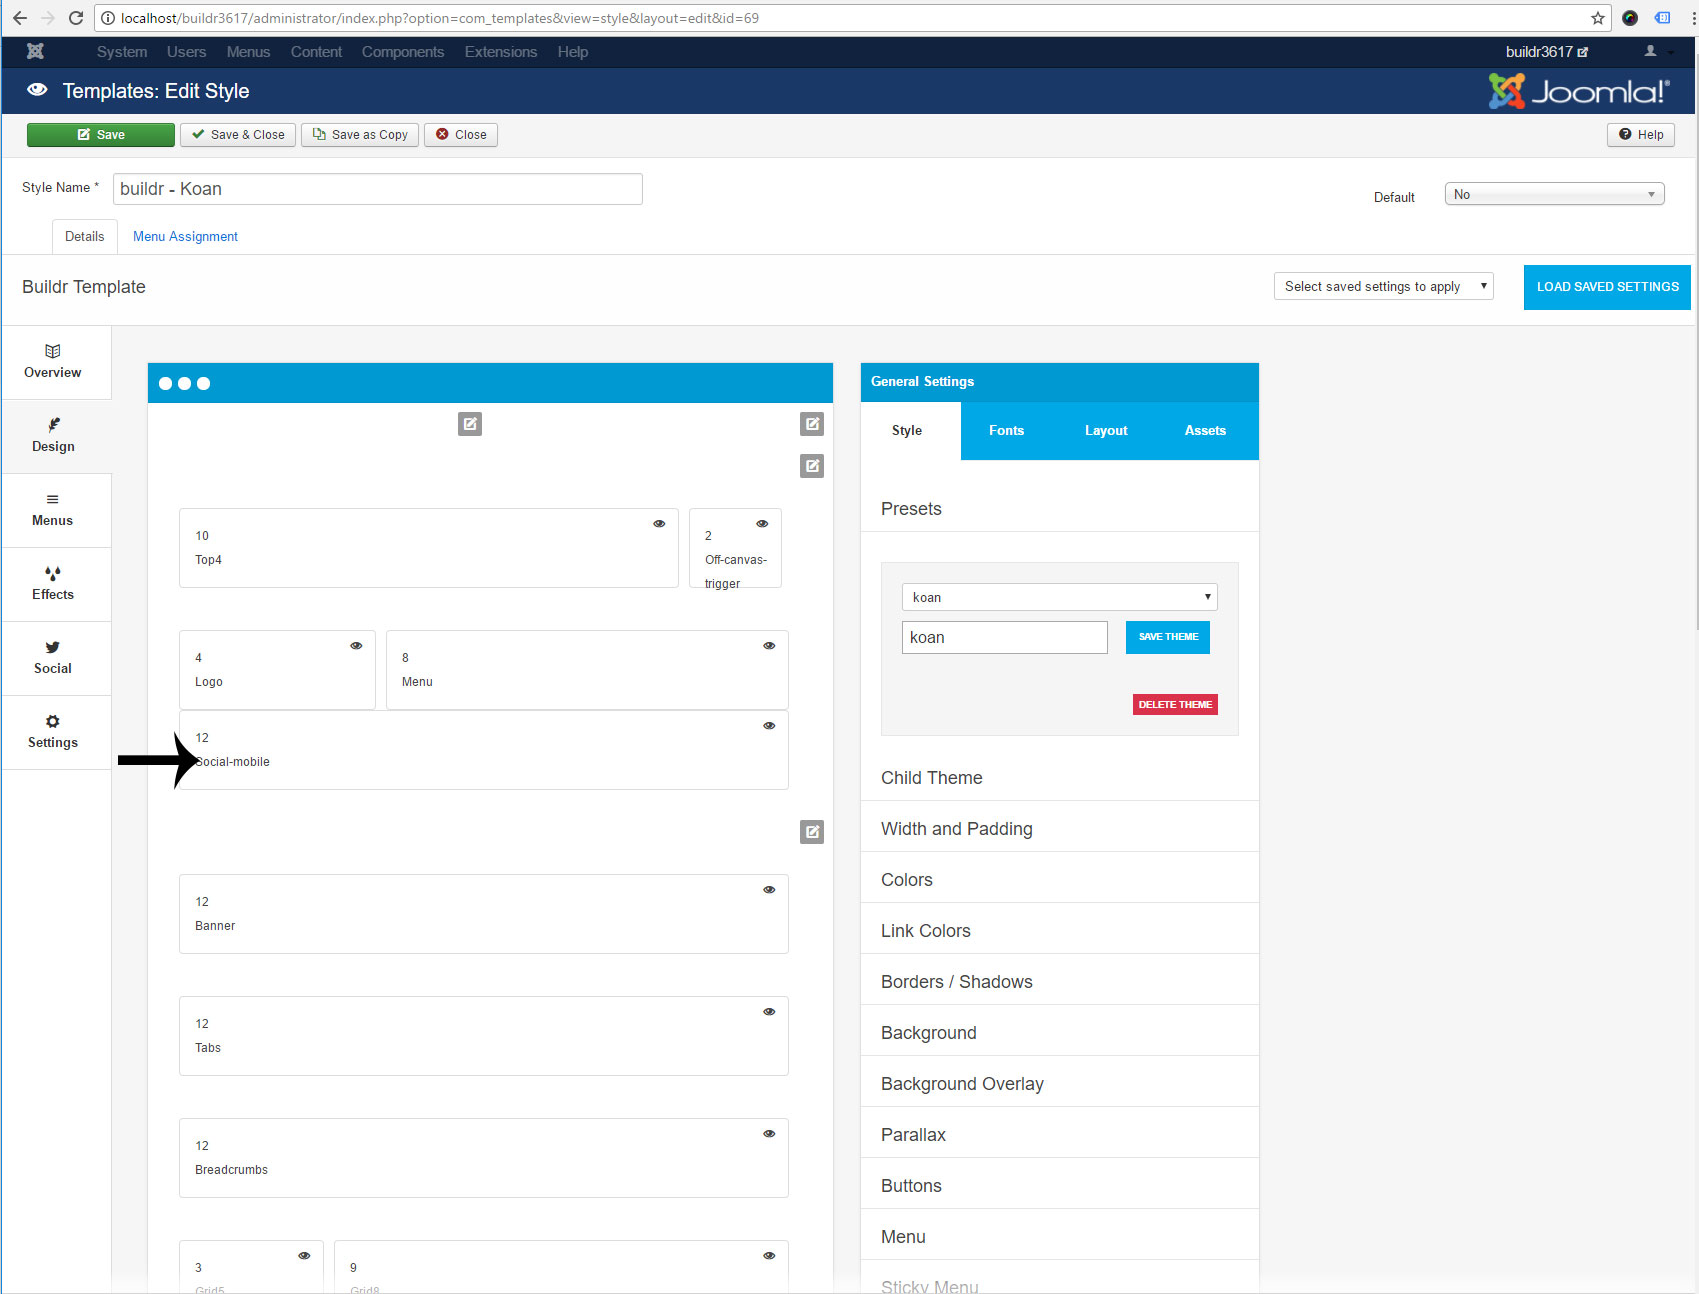Click edit icon above Top4 row center
The image size is (1699, 1294).
pos(470,424)
